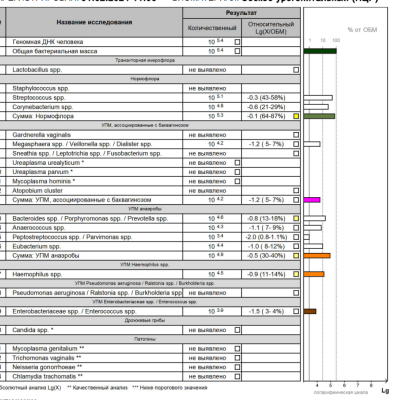Viewport: 400px width, 400px height.
Task: Click the Ниже порогового значения footnote
Action: (170, 388)
